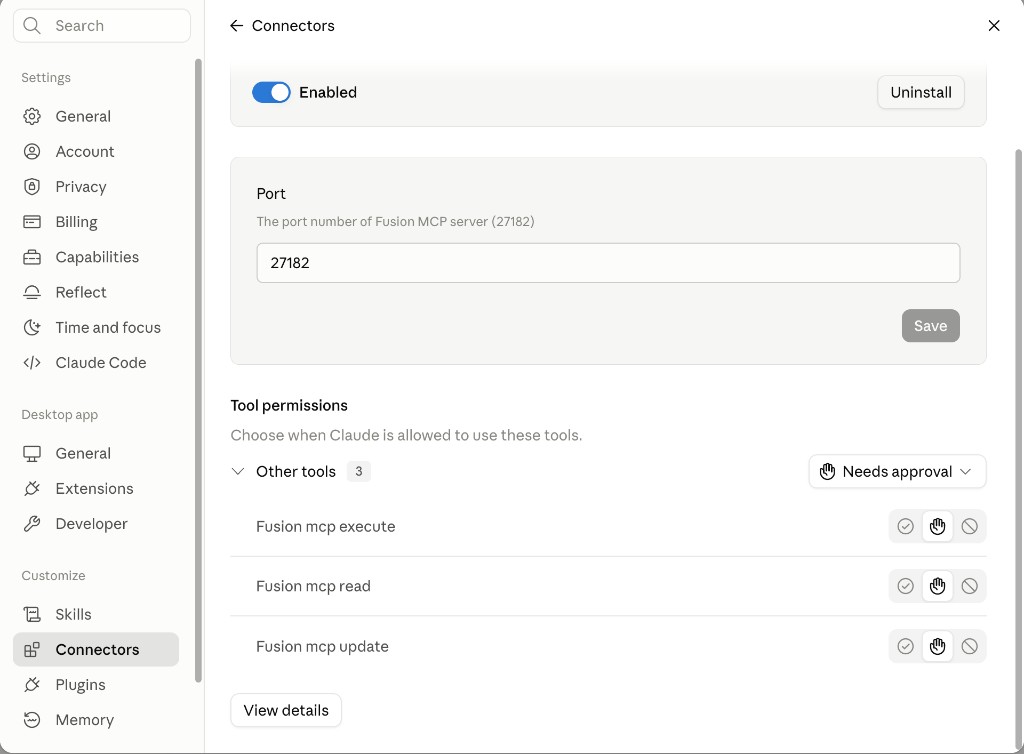
Task: Click the Other tools count badge 3
Action: (359, 471)
